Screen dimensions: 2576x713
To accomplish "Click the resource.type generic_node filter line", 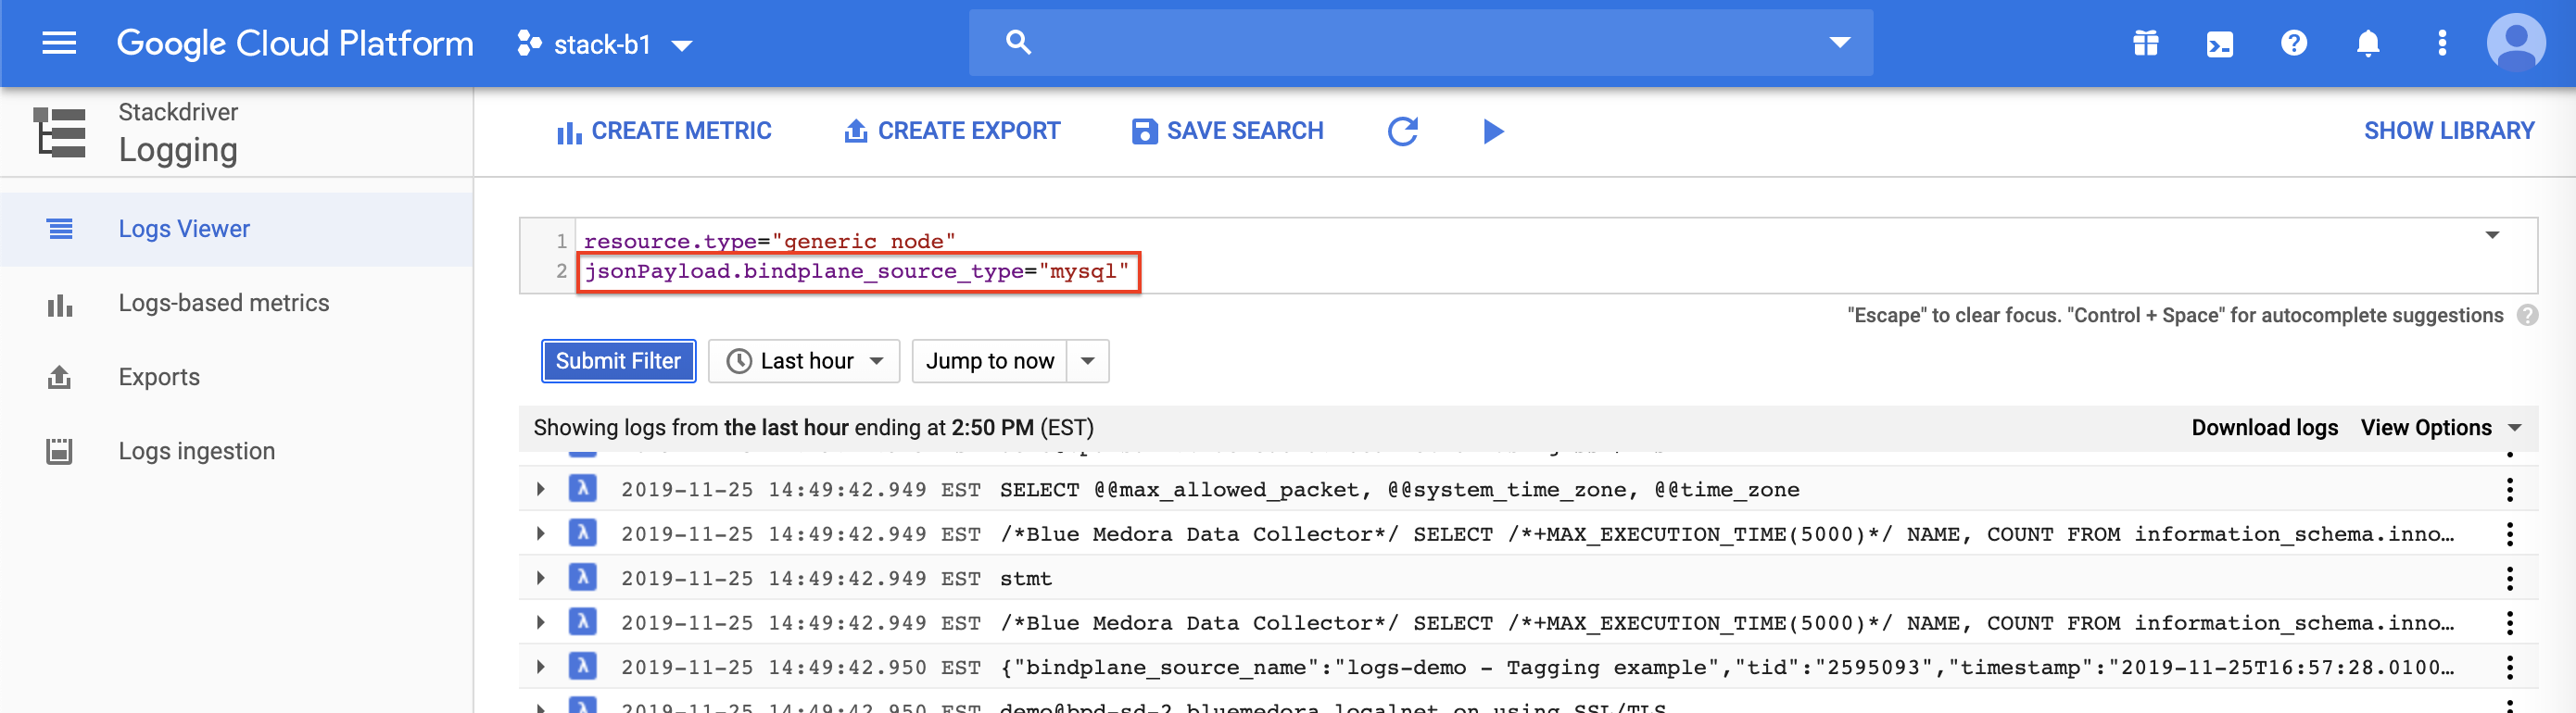I will (769, 241).
